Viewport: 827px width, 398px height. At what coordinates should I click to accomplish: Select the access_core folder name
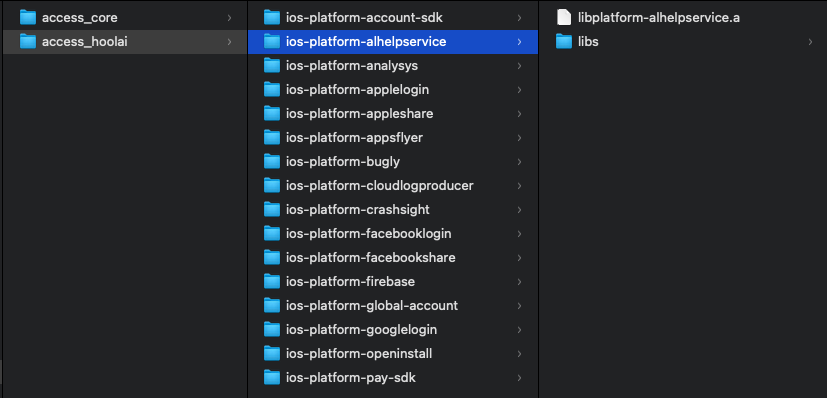[x=80, y=18]
